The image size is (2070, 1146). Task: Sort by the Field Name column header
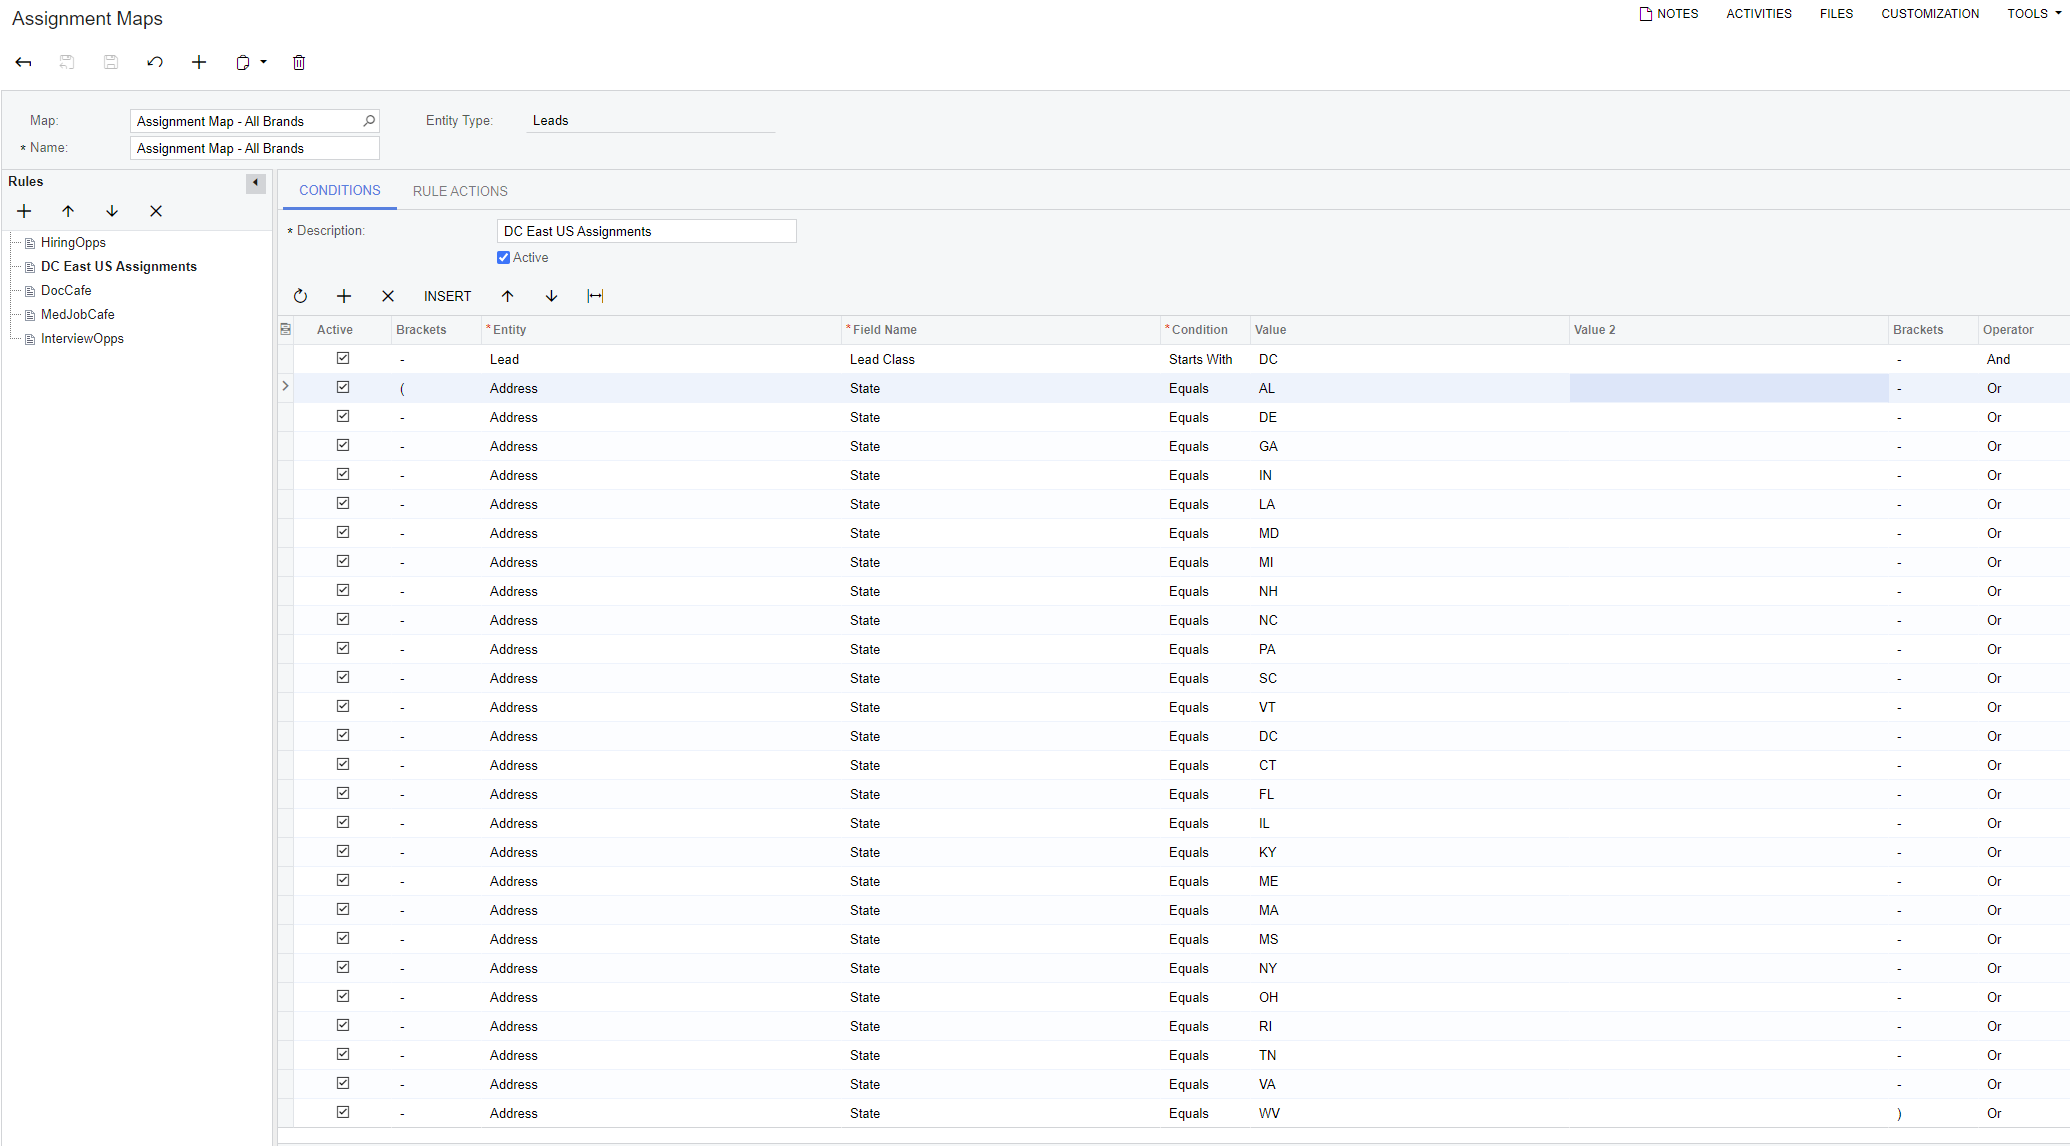point(1000,330)
